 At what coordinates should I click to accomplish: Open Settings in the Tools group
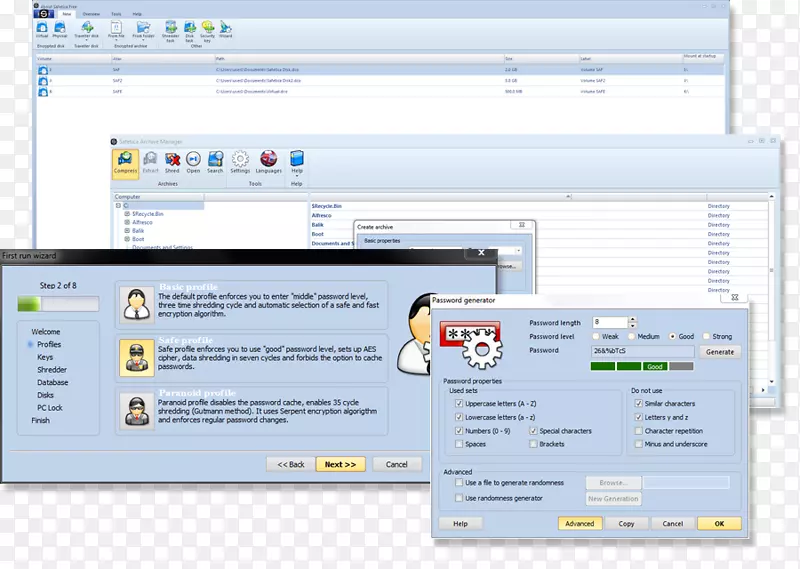coord(240,161)
